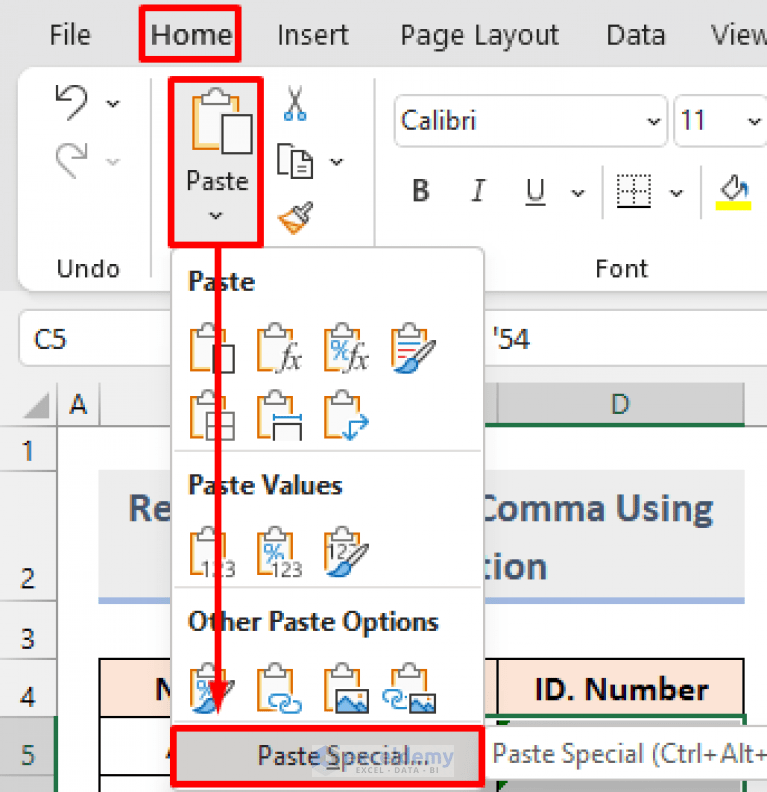
Task: Choose Paste Formulas fx icon
Action: pos(279,348)
